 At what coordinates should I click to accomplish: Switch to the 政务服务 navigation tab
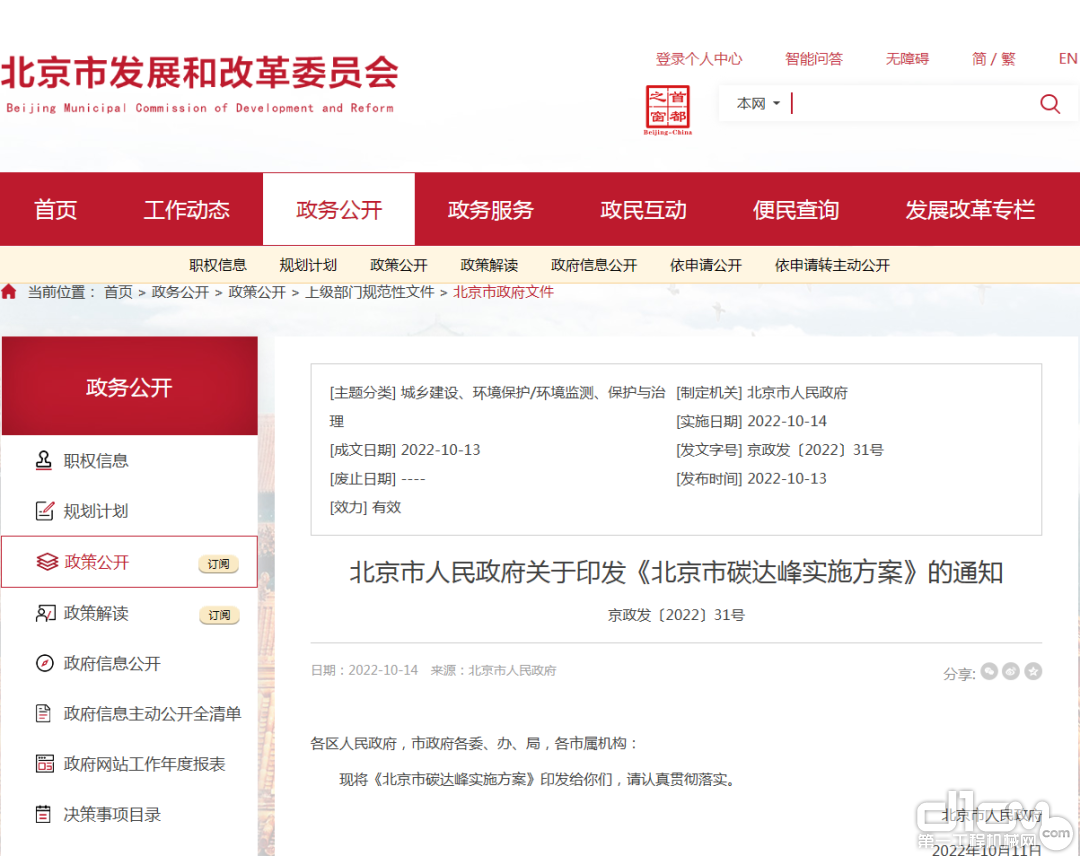[490, 209]
